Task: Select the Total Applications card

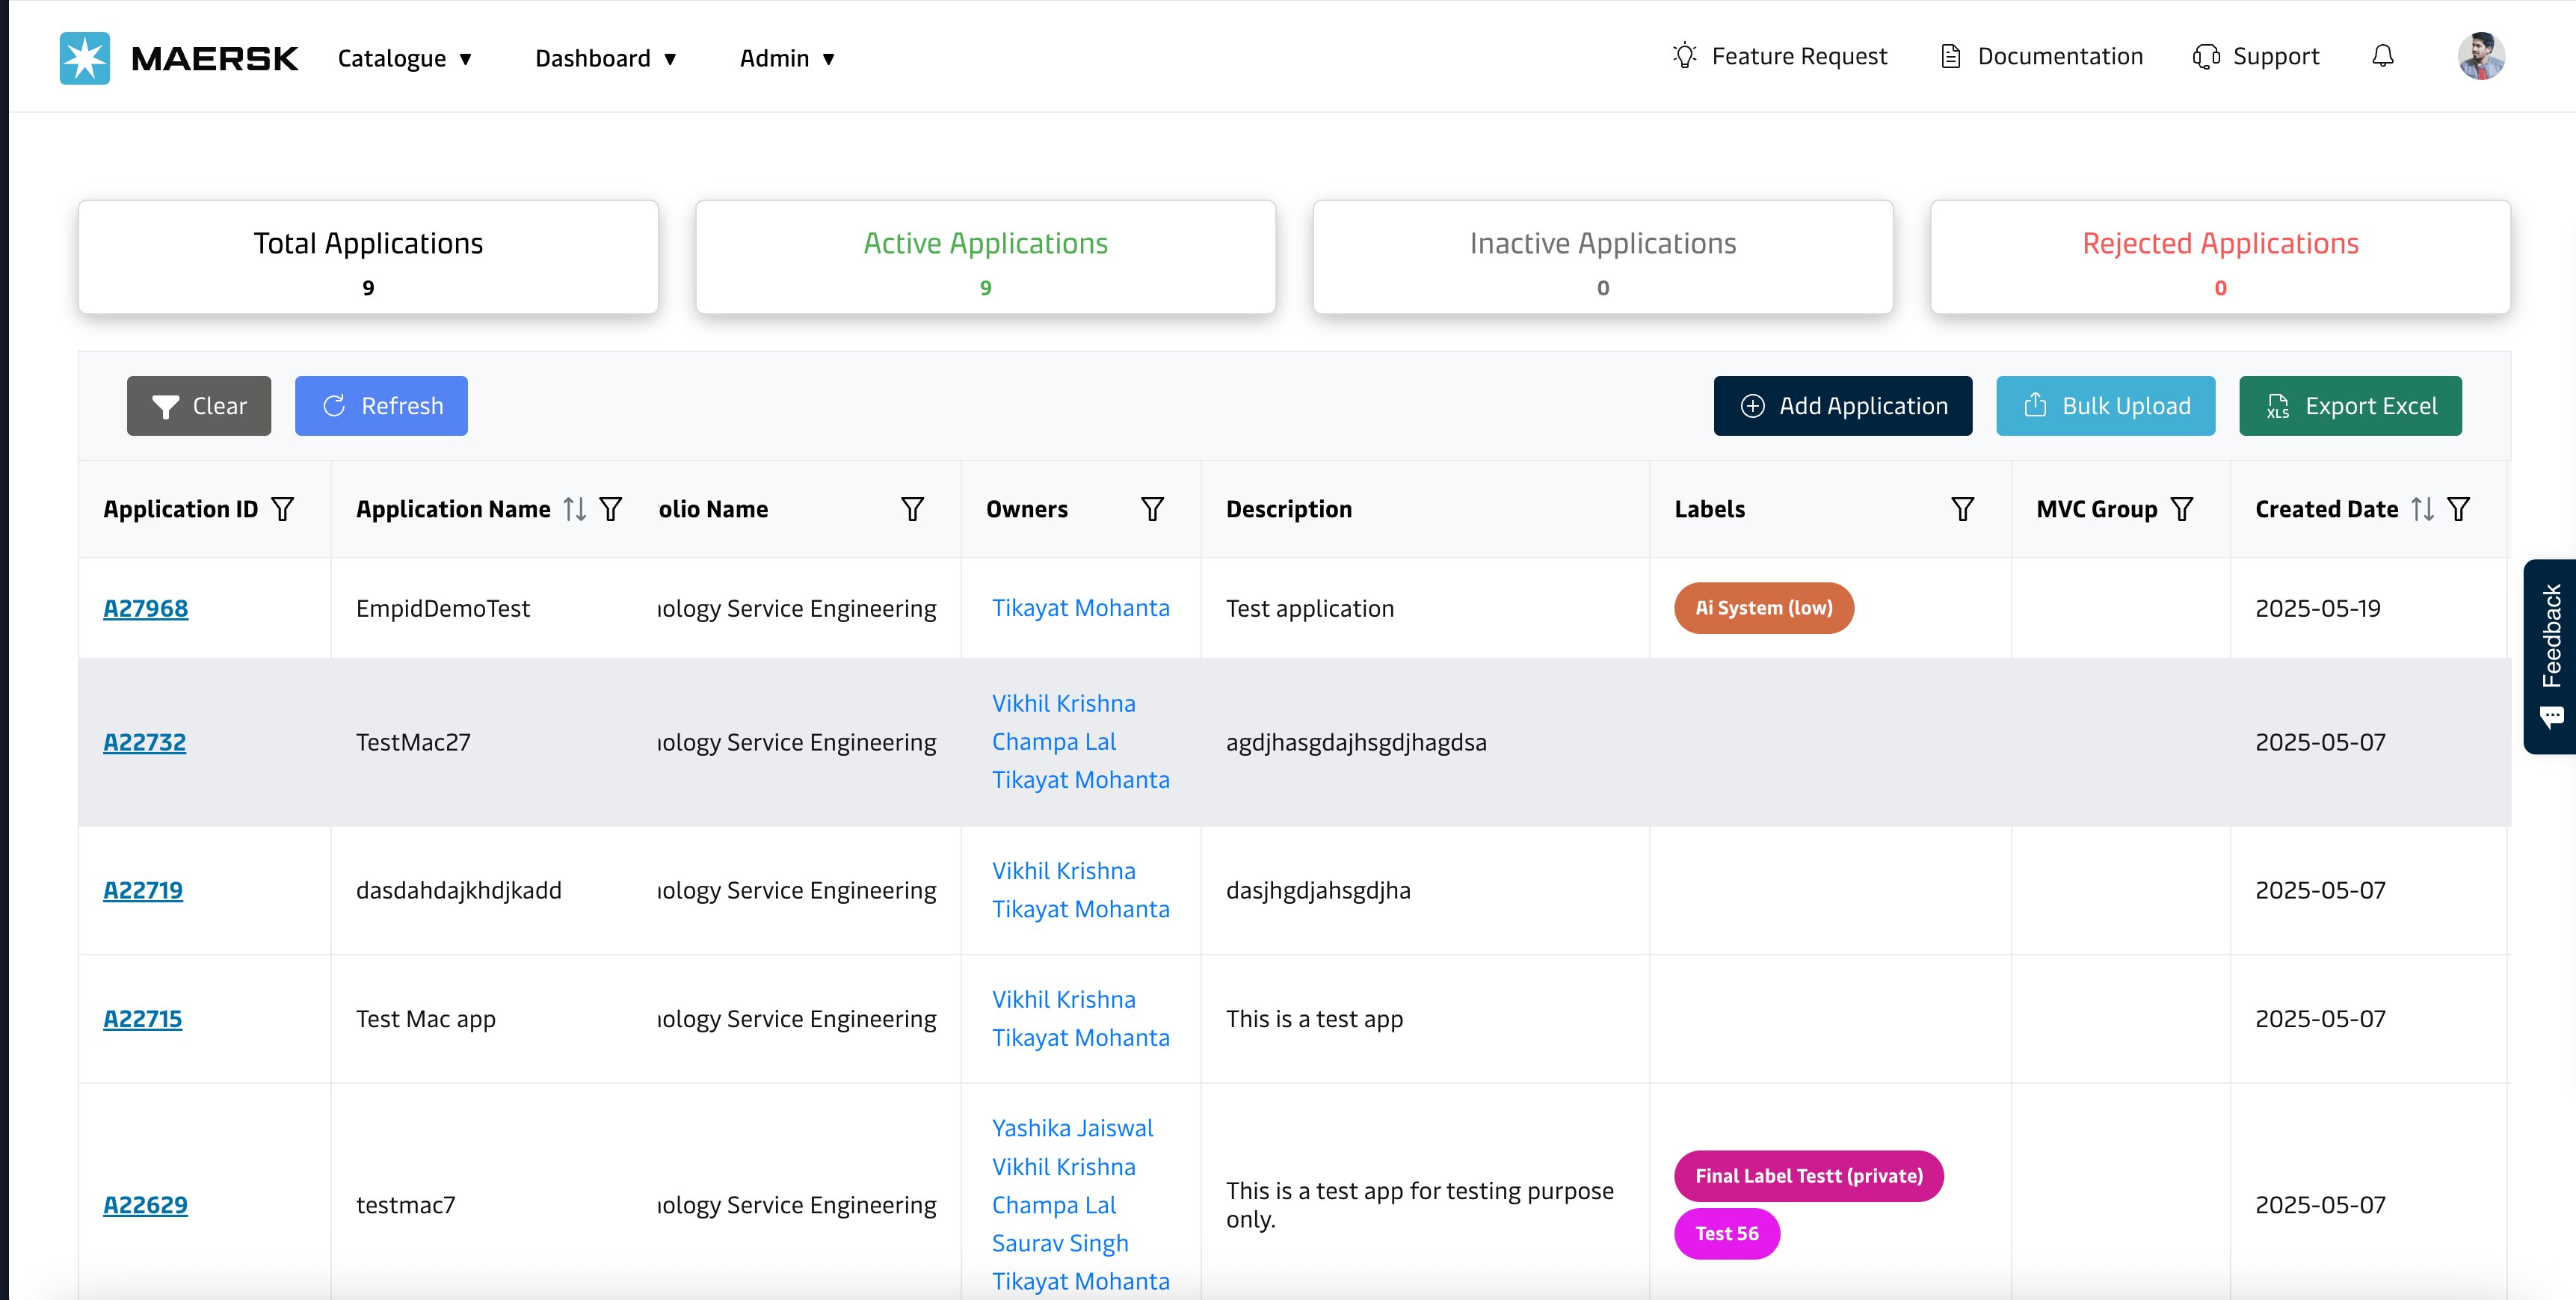Action: 368,257
